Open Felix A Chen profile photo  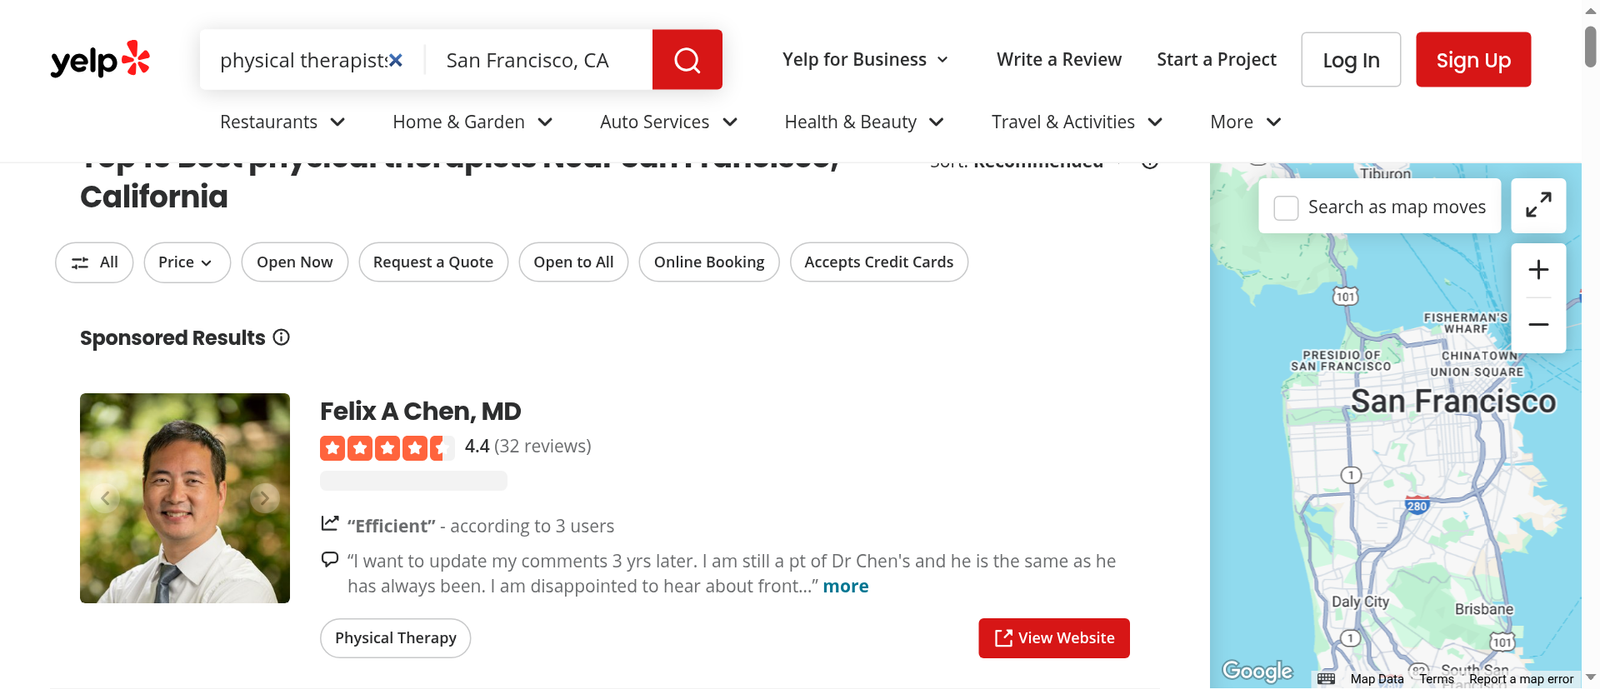coord(185,498)
